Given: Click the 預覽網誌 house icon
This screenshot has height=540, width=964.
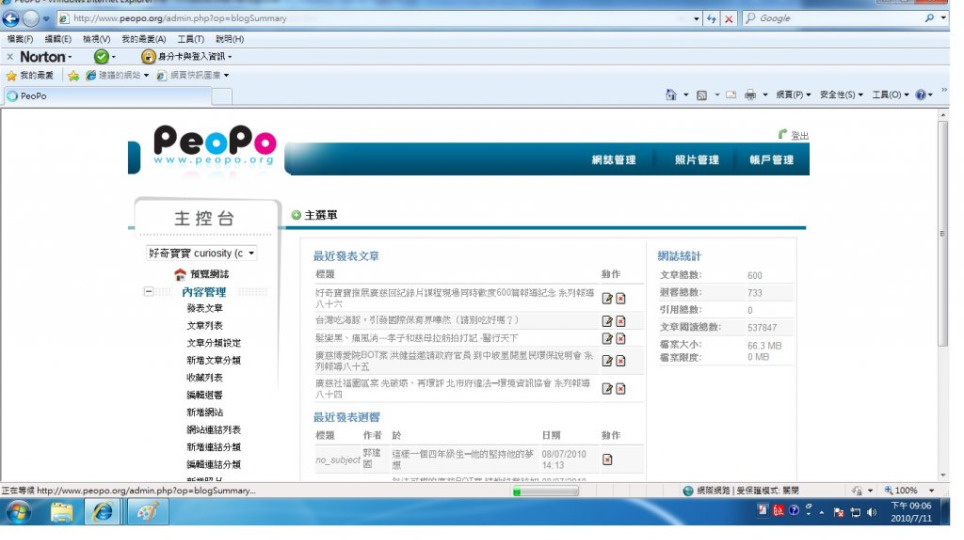Looking at the screenshot, I should point(180,274).
